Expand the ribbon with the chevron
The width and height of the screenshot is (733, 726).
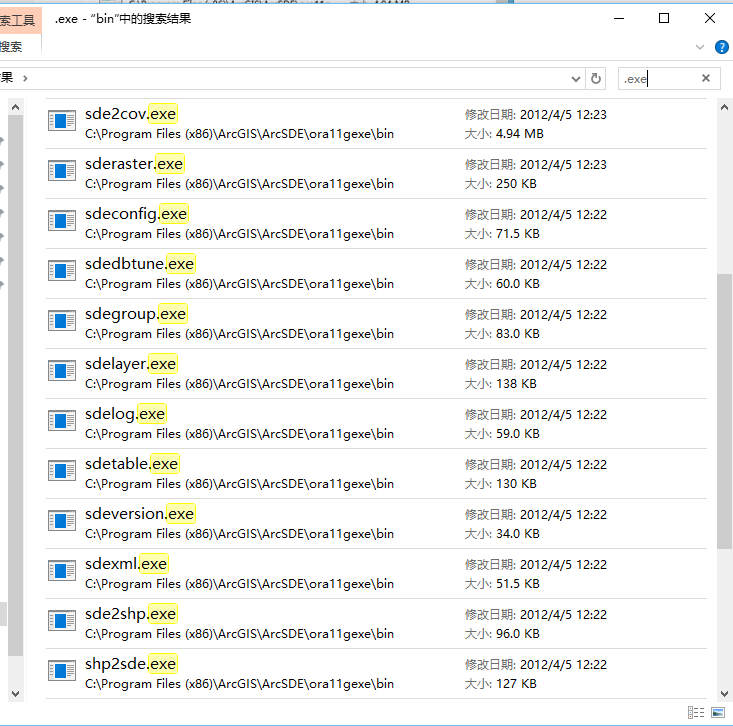700,47
